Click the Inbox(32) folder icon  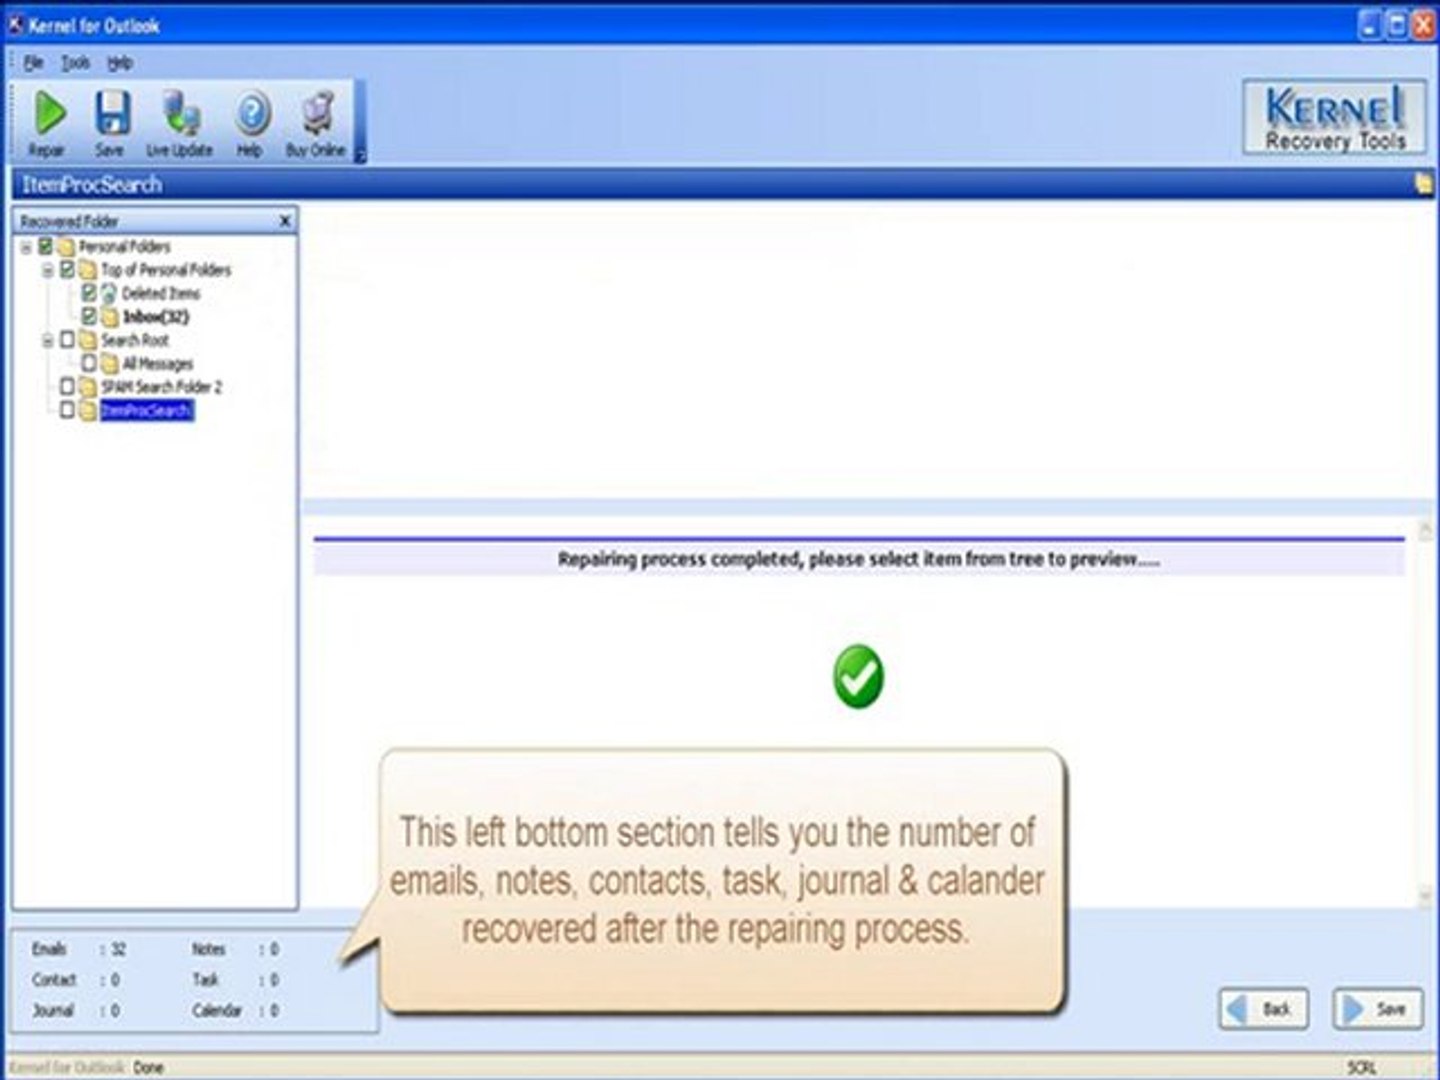[109, 317]
